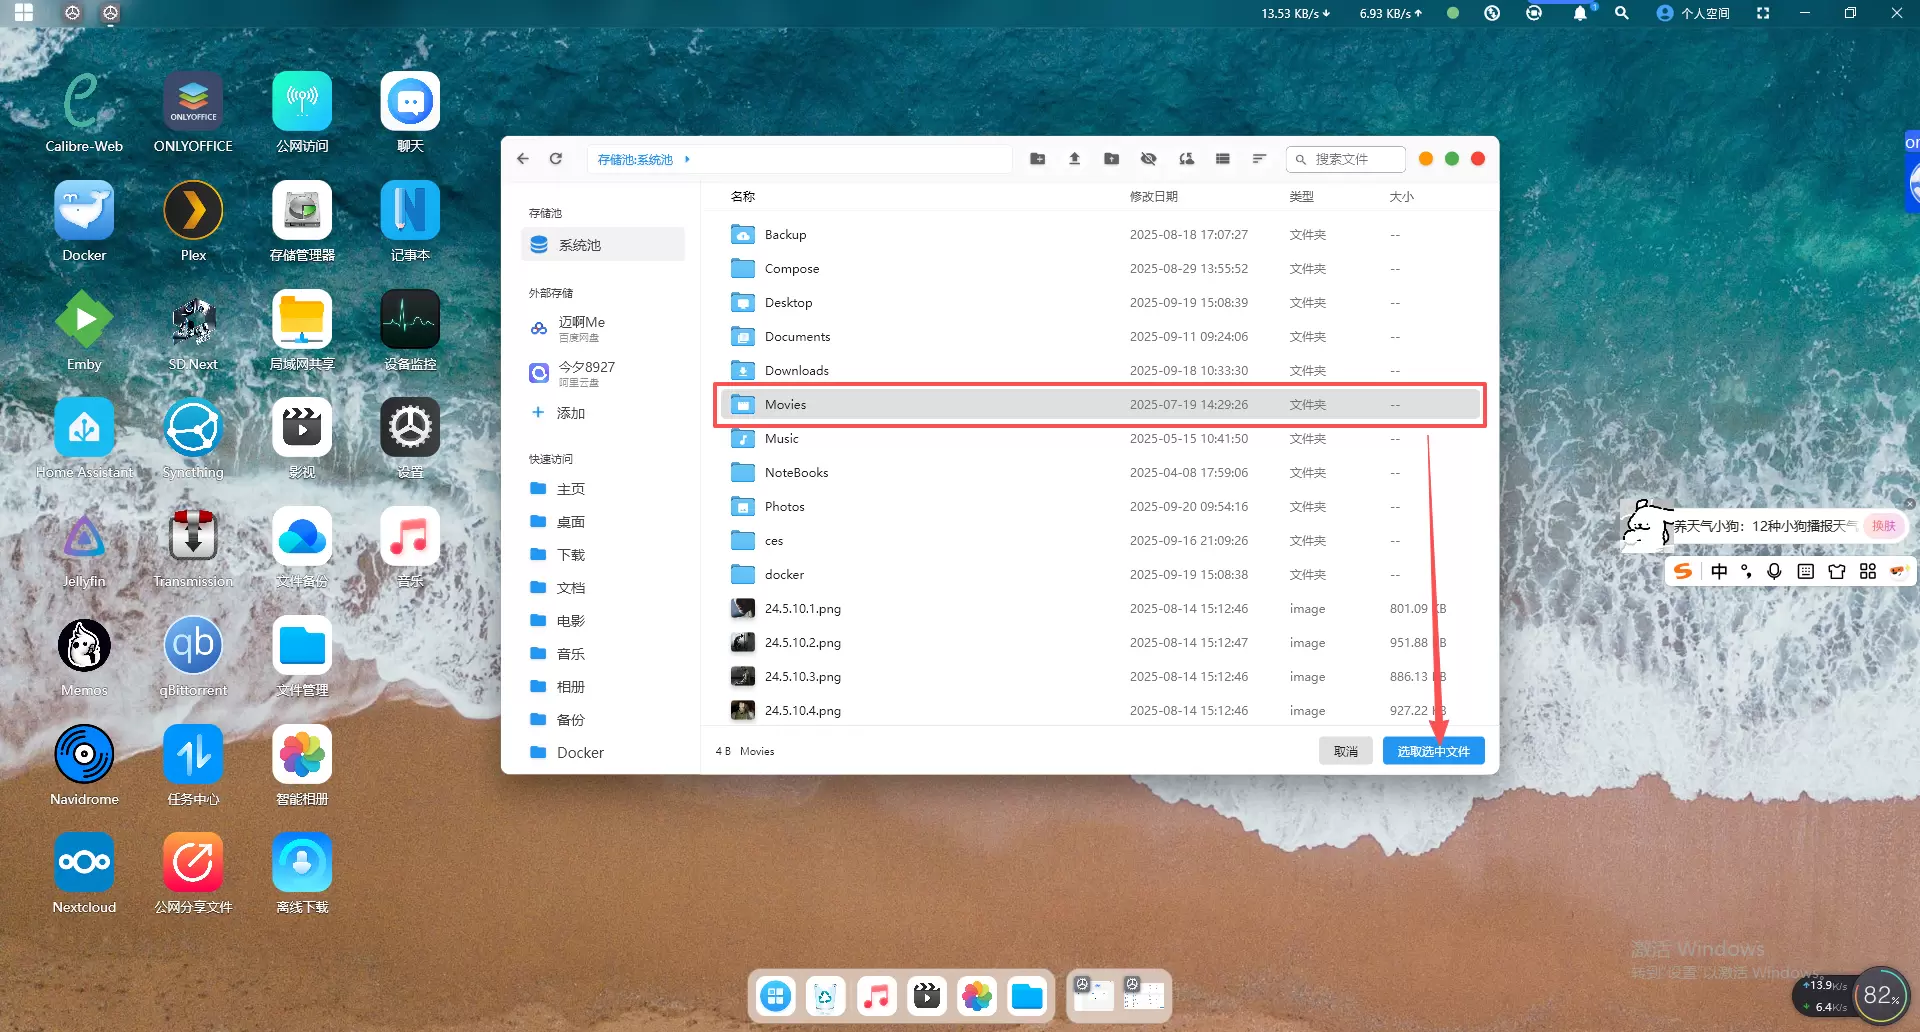Click the 选取选中文件 button

1433,751
